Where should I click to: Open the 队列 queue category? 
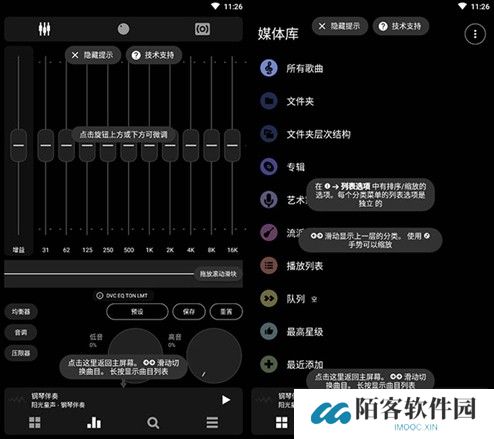[296, 299]
